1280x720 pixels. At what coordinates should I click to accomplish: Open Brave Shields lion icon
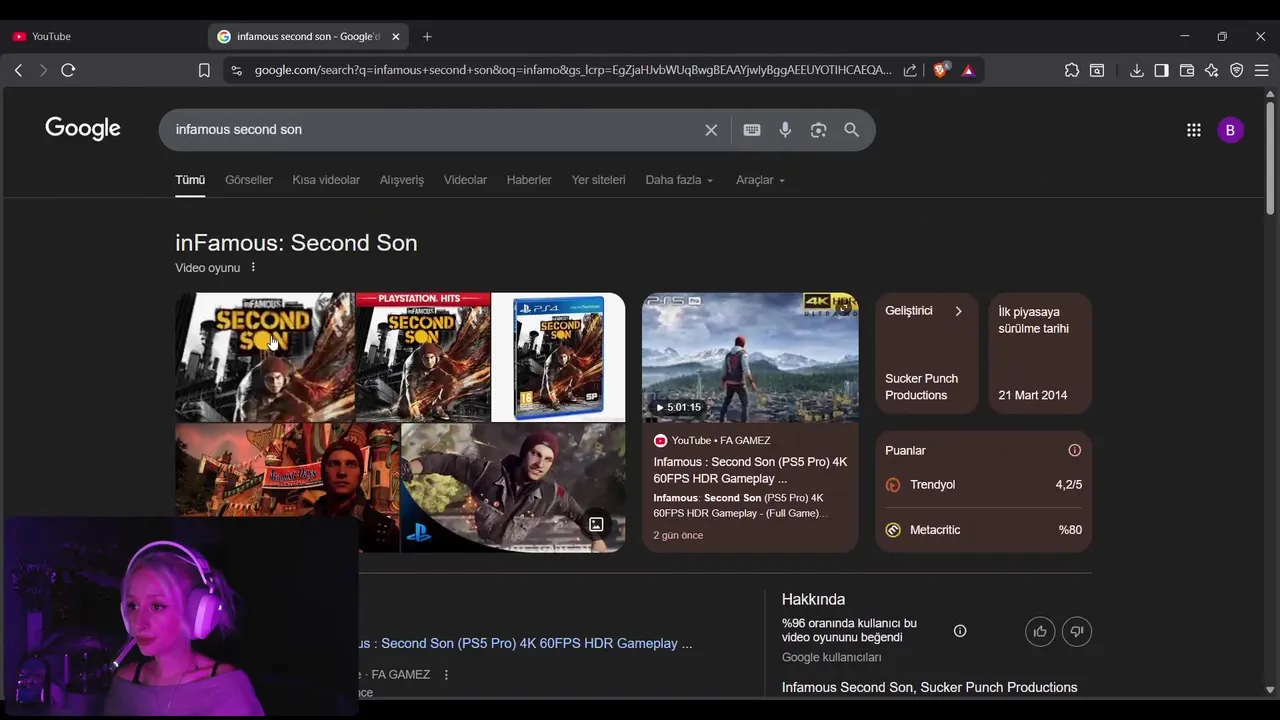[x=941, y=70]
